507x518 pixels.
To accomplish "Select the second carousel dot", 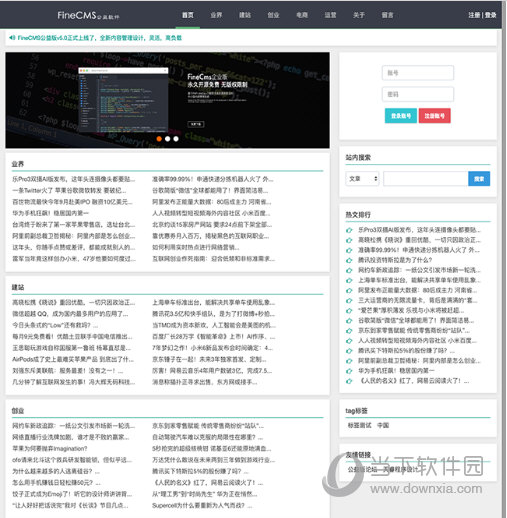I will [x=168, y=139].
